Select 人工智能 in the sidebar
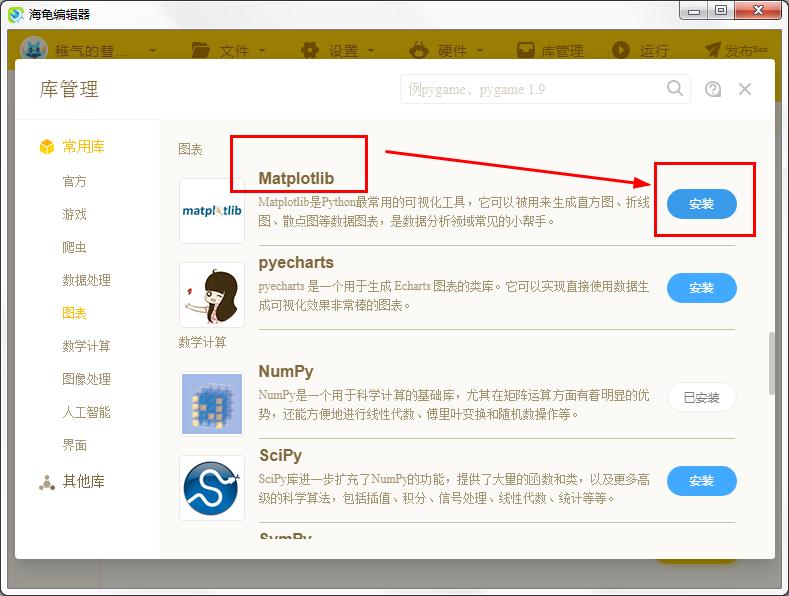This screenshot has width=789, height=596. [87, 412]
